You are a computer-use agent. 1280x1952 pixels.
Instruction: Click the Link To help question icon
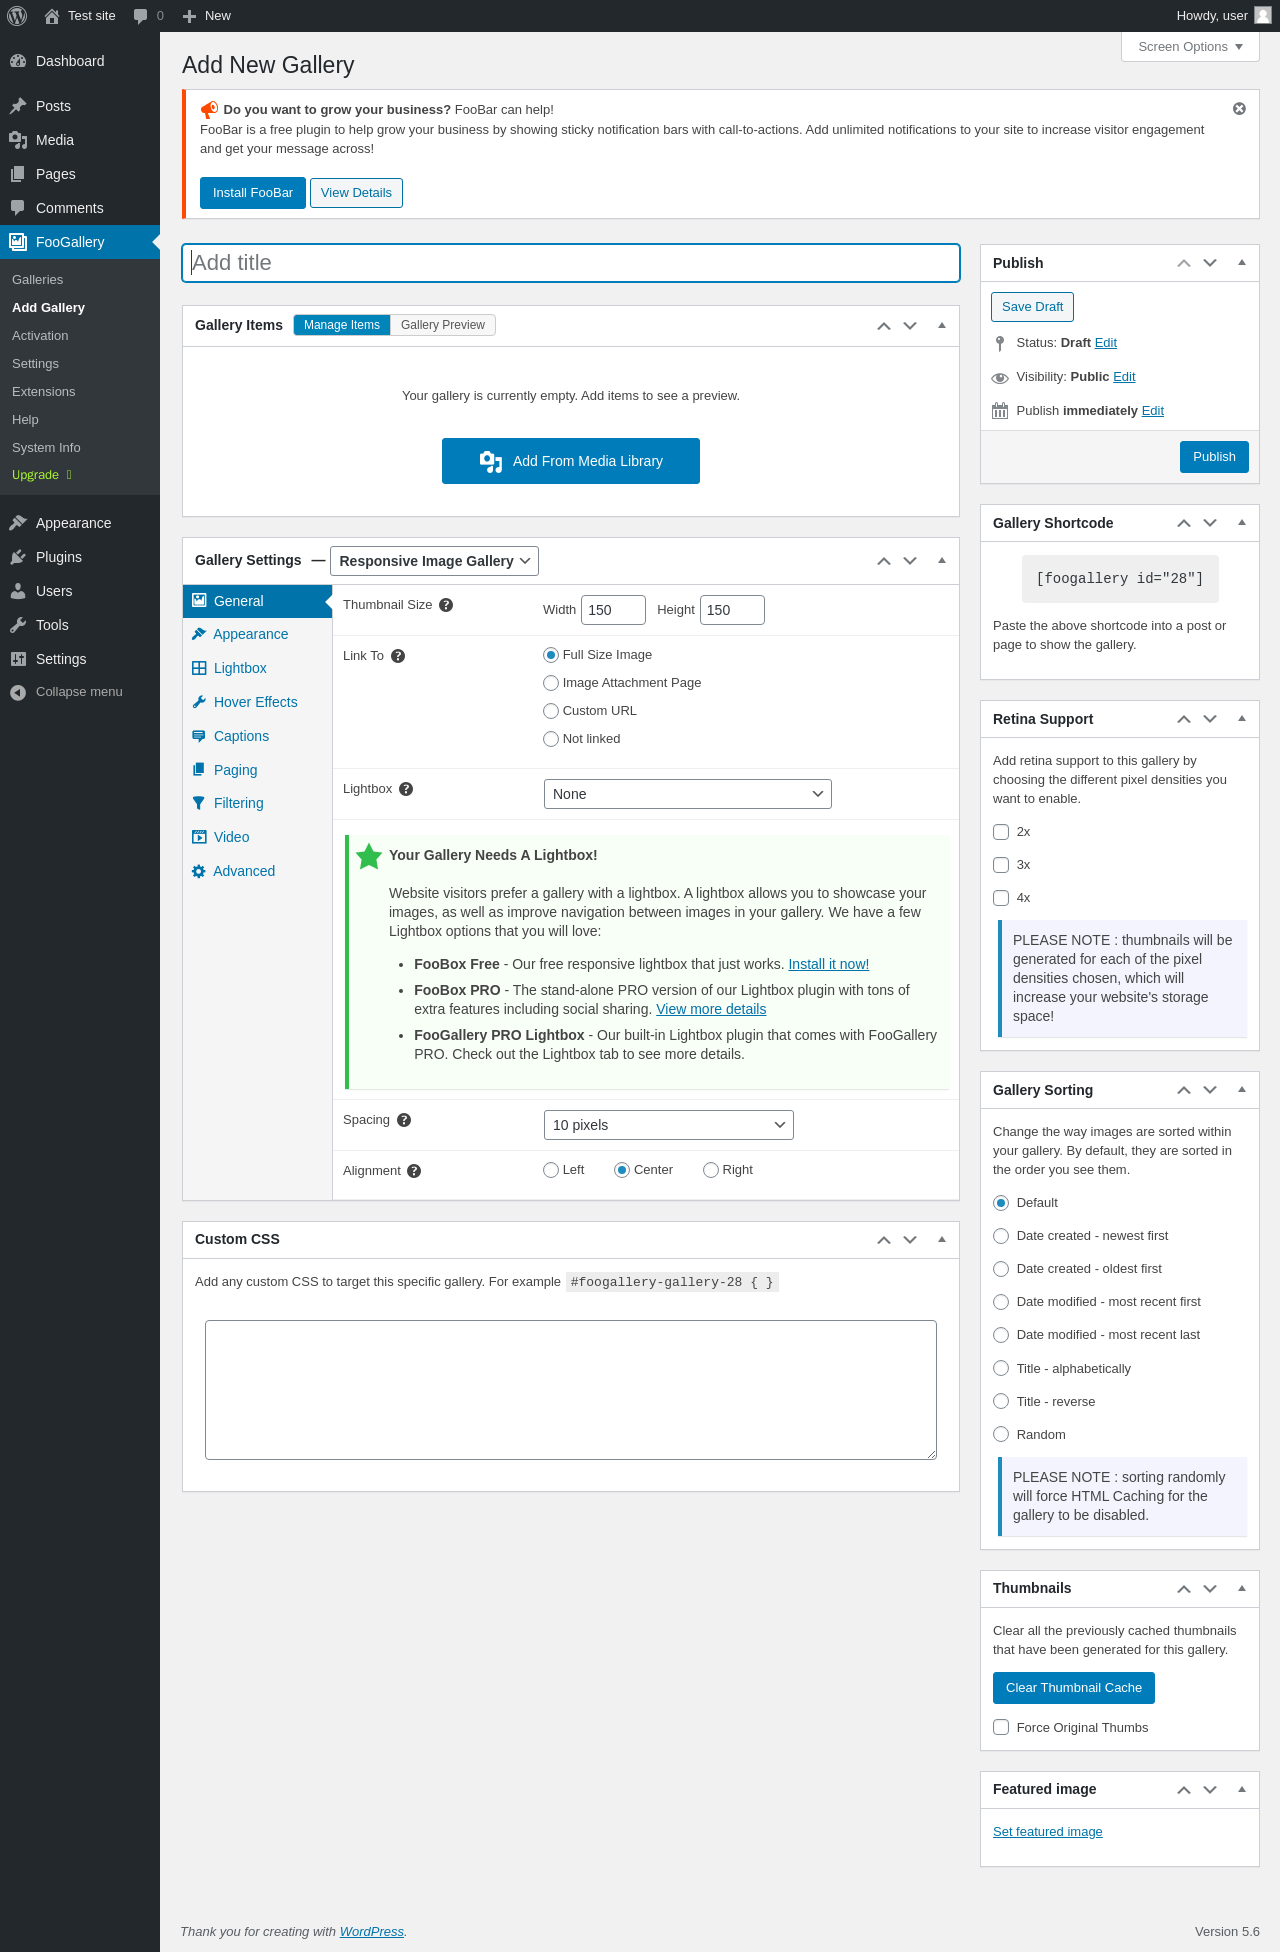coord(398,656)
